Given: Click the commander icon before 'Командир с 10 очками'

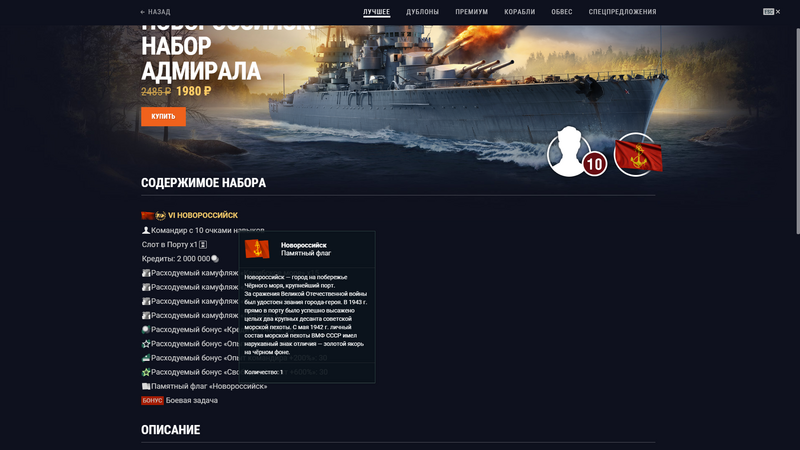Looking at the screenshot, I should 146,230.
